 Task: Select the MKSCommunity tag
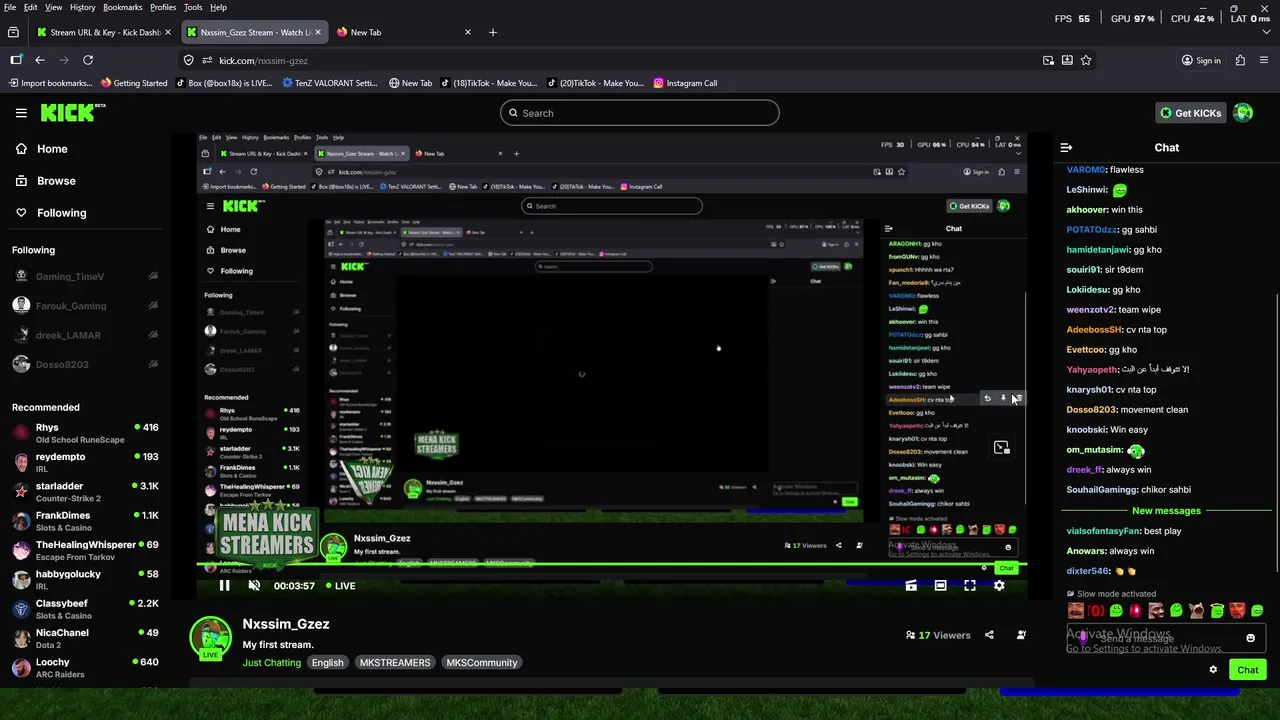(x=482, y=663)
